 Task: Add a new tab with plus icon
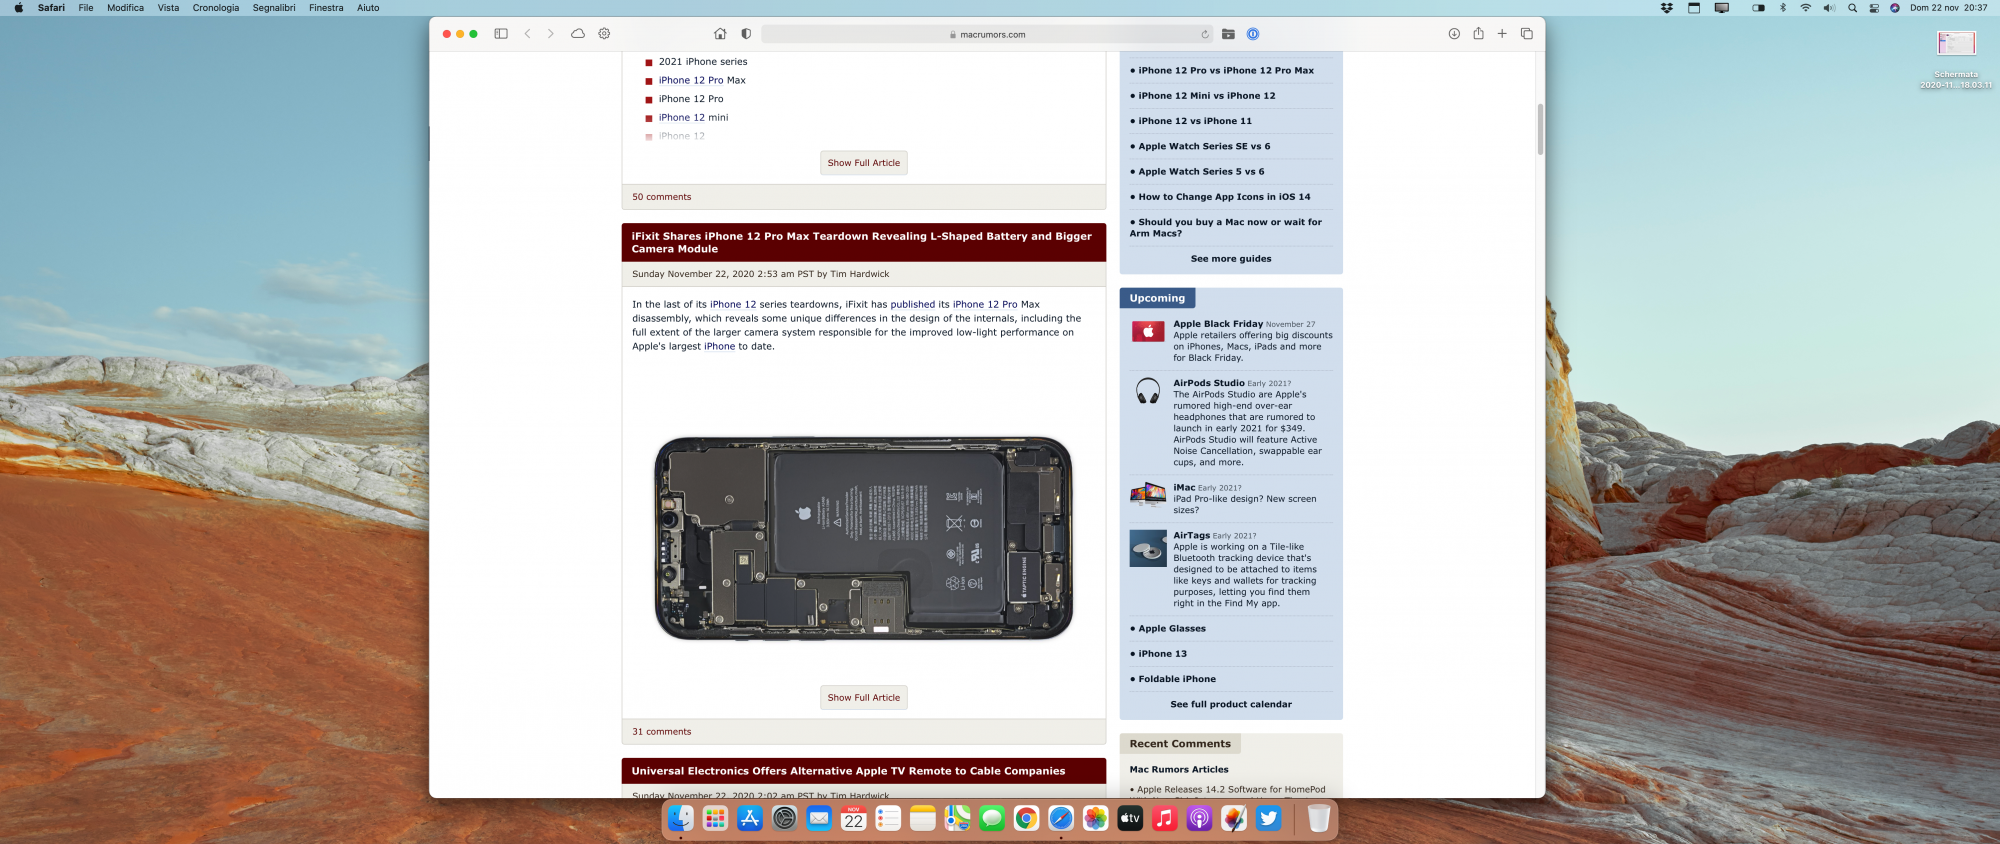click(1502, 34)
